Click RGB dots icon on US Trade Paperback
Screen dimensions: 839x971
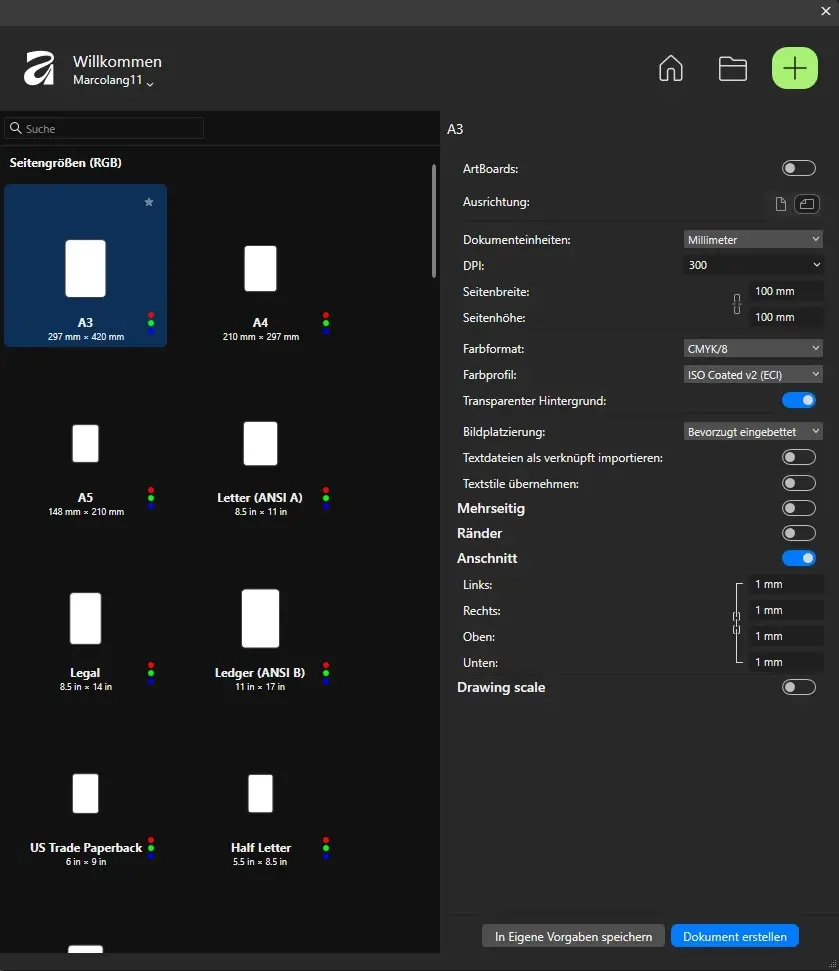(151, 848)
